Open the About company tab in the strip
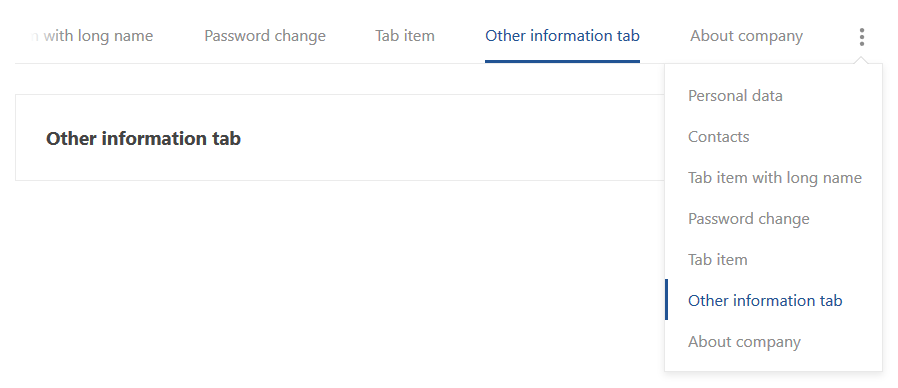Image resolution: width=898 pixels, height=388 pixels. coord(746,36)
